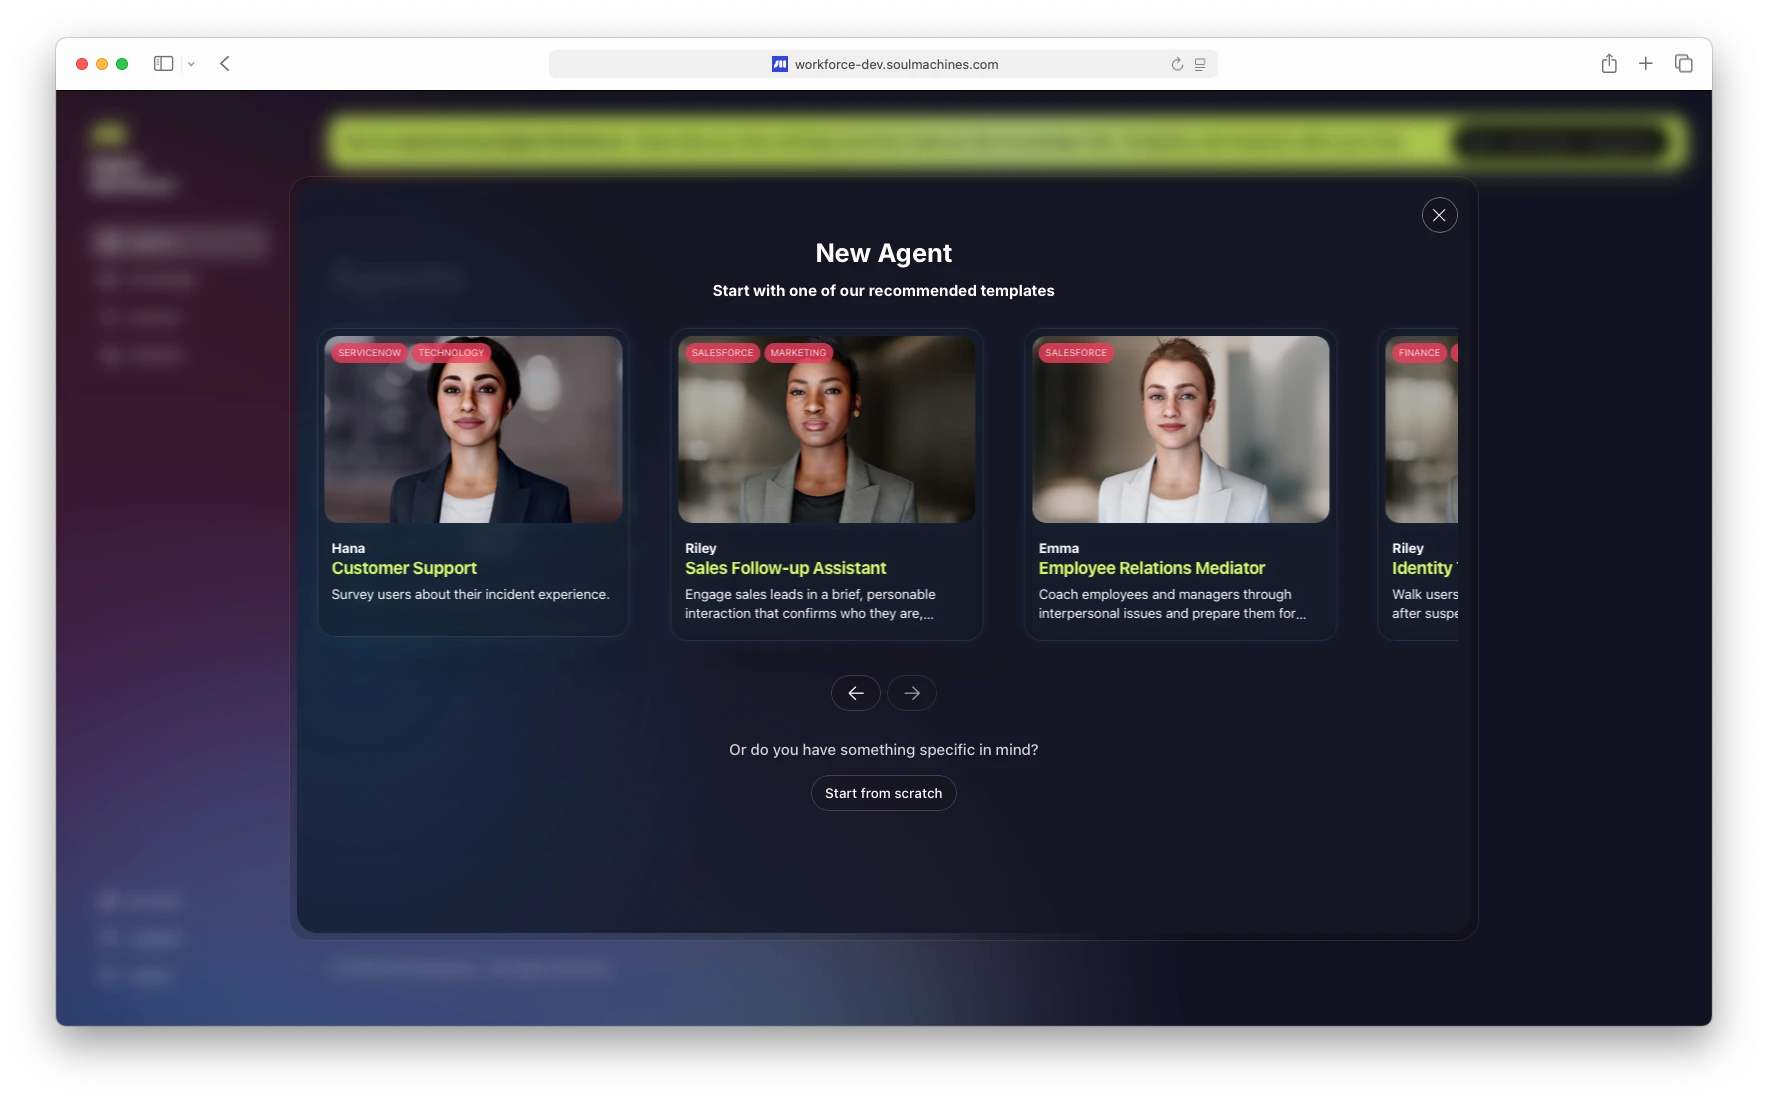Go to previous templates with left arrow
The width and height of the screenshot is (1768, 1100).
[x=856, y=693]
